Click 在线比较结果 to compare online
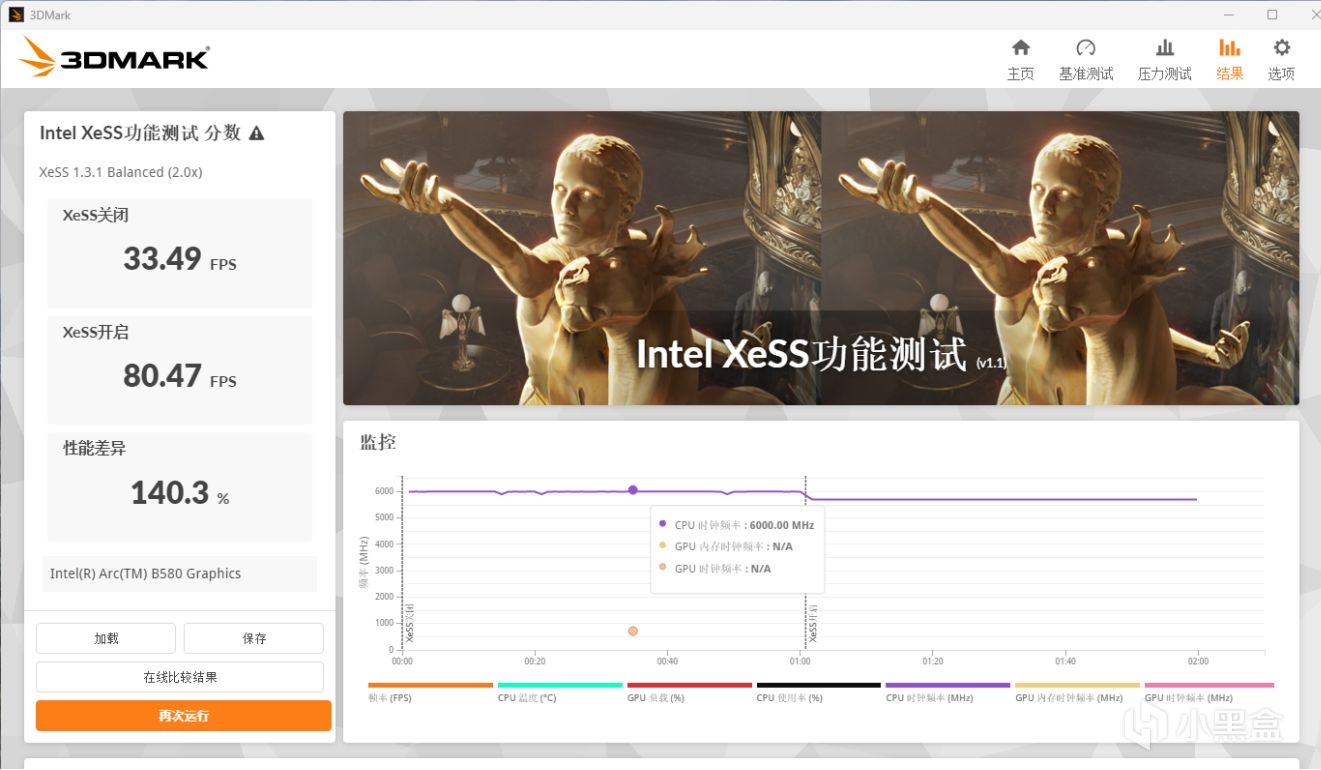Screen dimensions: 1321x770 click(180, 677)
